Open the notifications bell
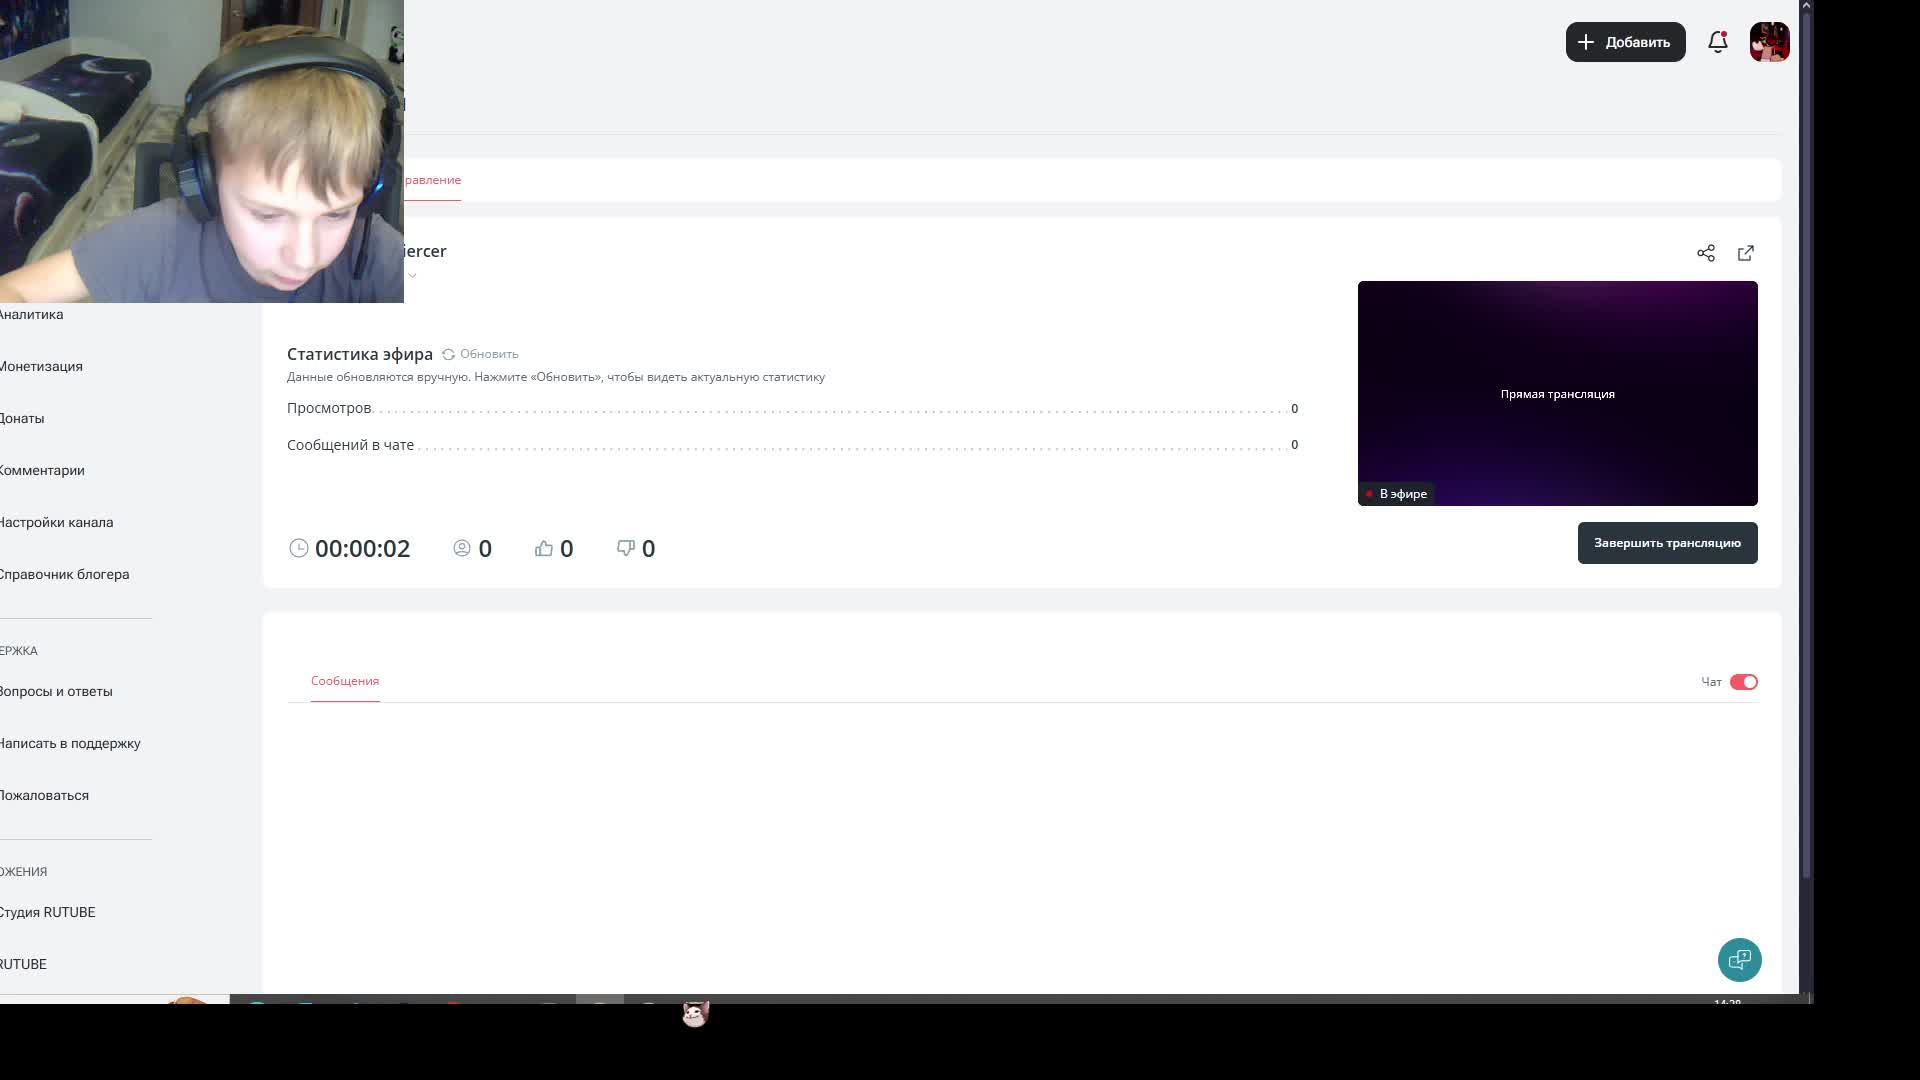Image resolution: width=1920 pixels, height=1080 pixels. pyautogui.click(x=1718, y=42)
